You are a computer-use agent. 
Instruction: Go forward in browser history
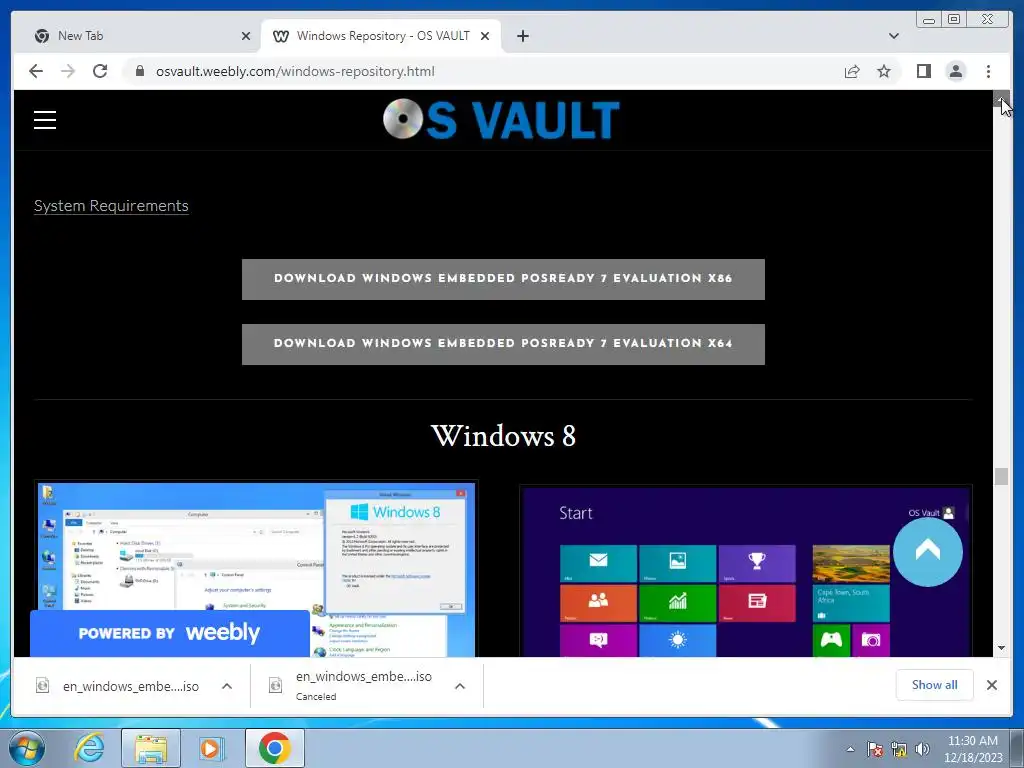[x=68, y=71]
